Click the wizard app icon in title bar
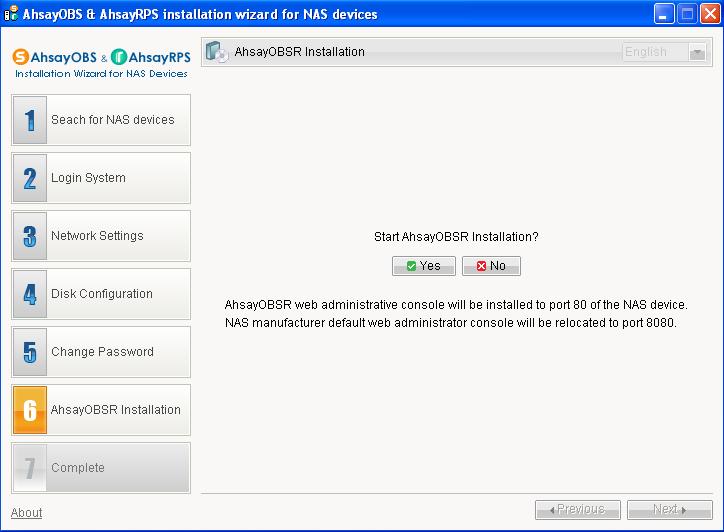 11,13
